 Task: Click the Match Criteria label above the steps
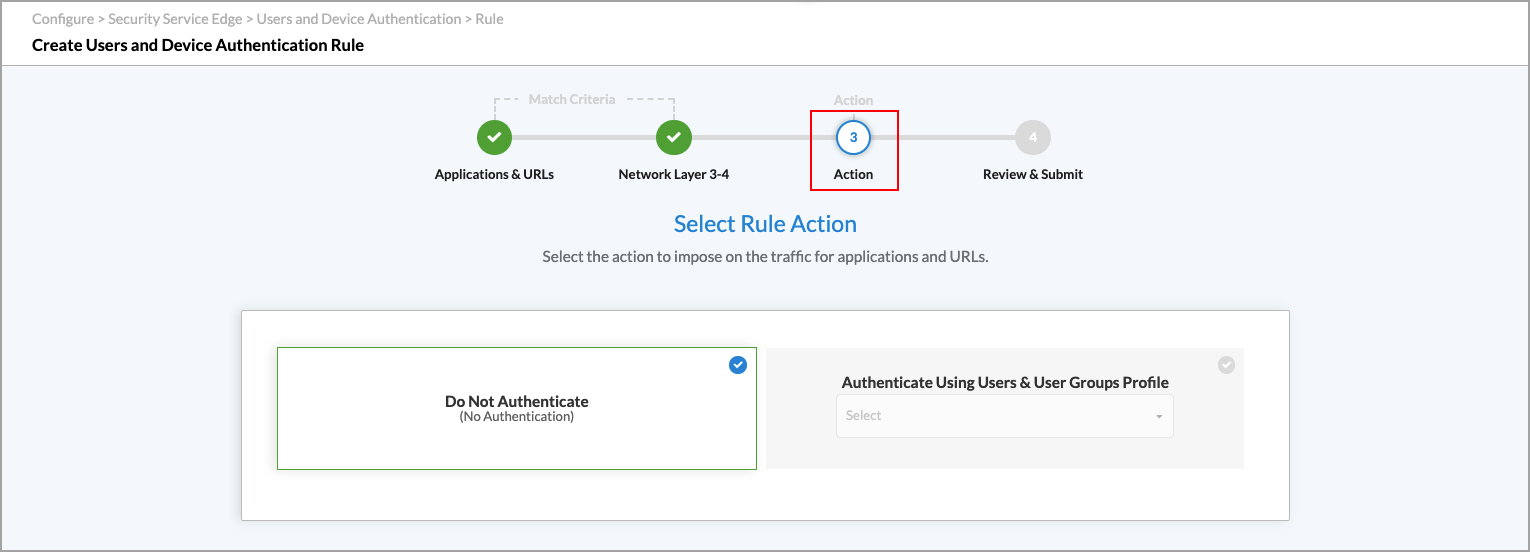[x=572, y=99]
